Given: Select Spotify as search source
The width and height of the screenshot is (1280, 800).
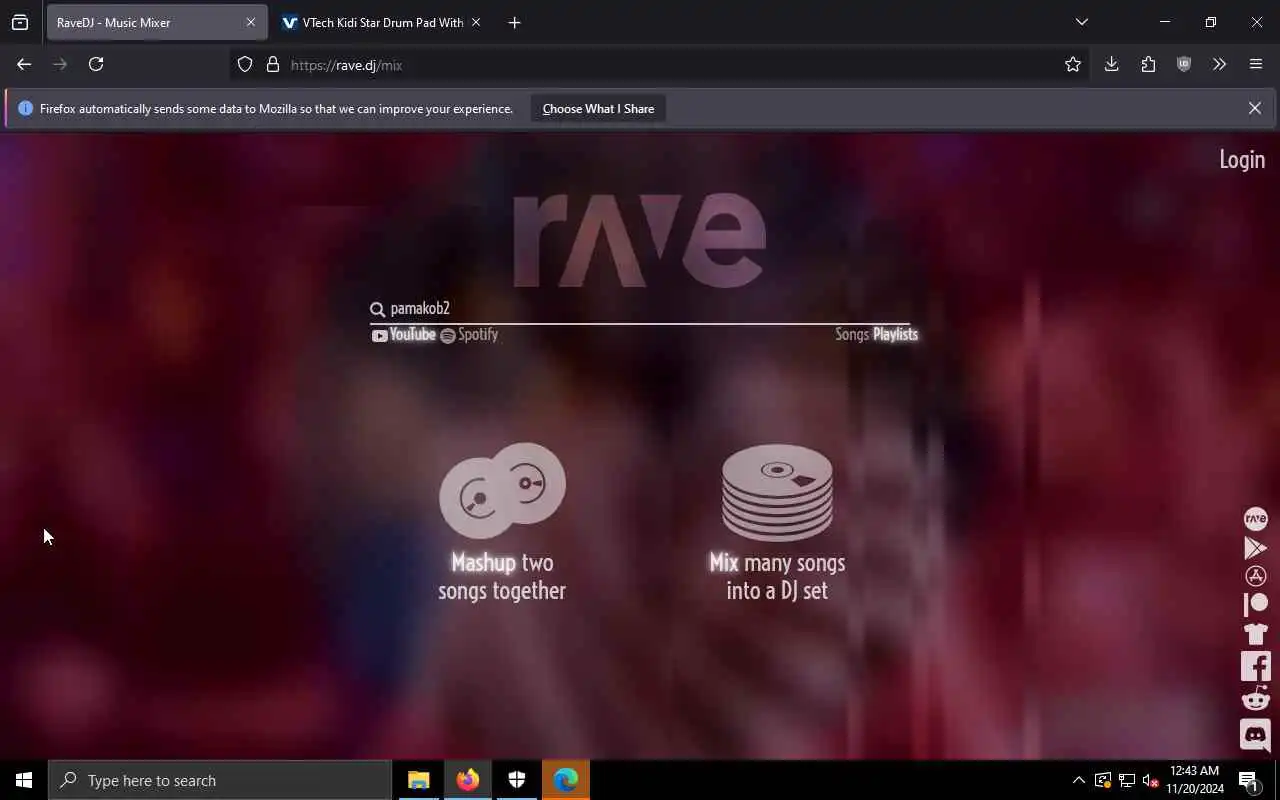Looking at the screenshot, I should click(x=469, y=335).
